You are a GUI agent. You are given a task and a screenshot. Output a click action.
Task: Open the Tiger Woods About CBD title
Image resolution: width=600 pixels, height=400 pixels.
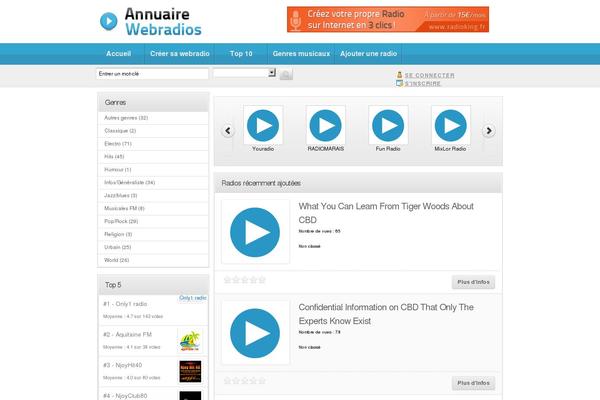coord(386,213)
